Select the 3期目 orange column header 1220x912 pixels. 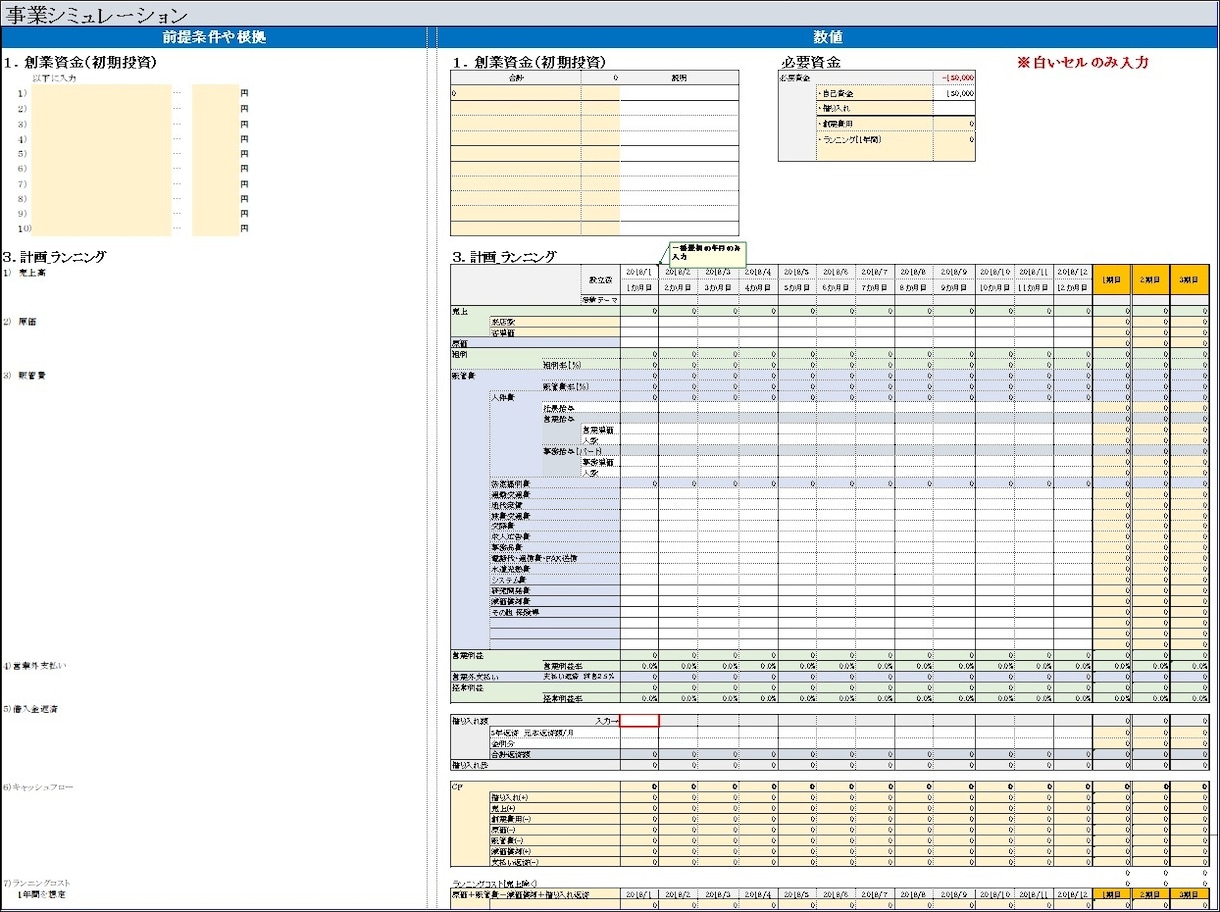(1190, 279)
